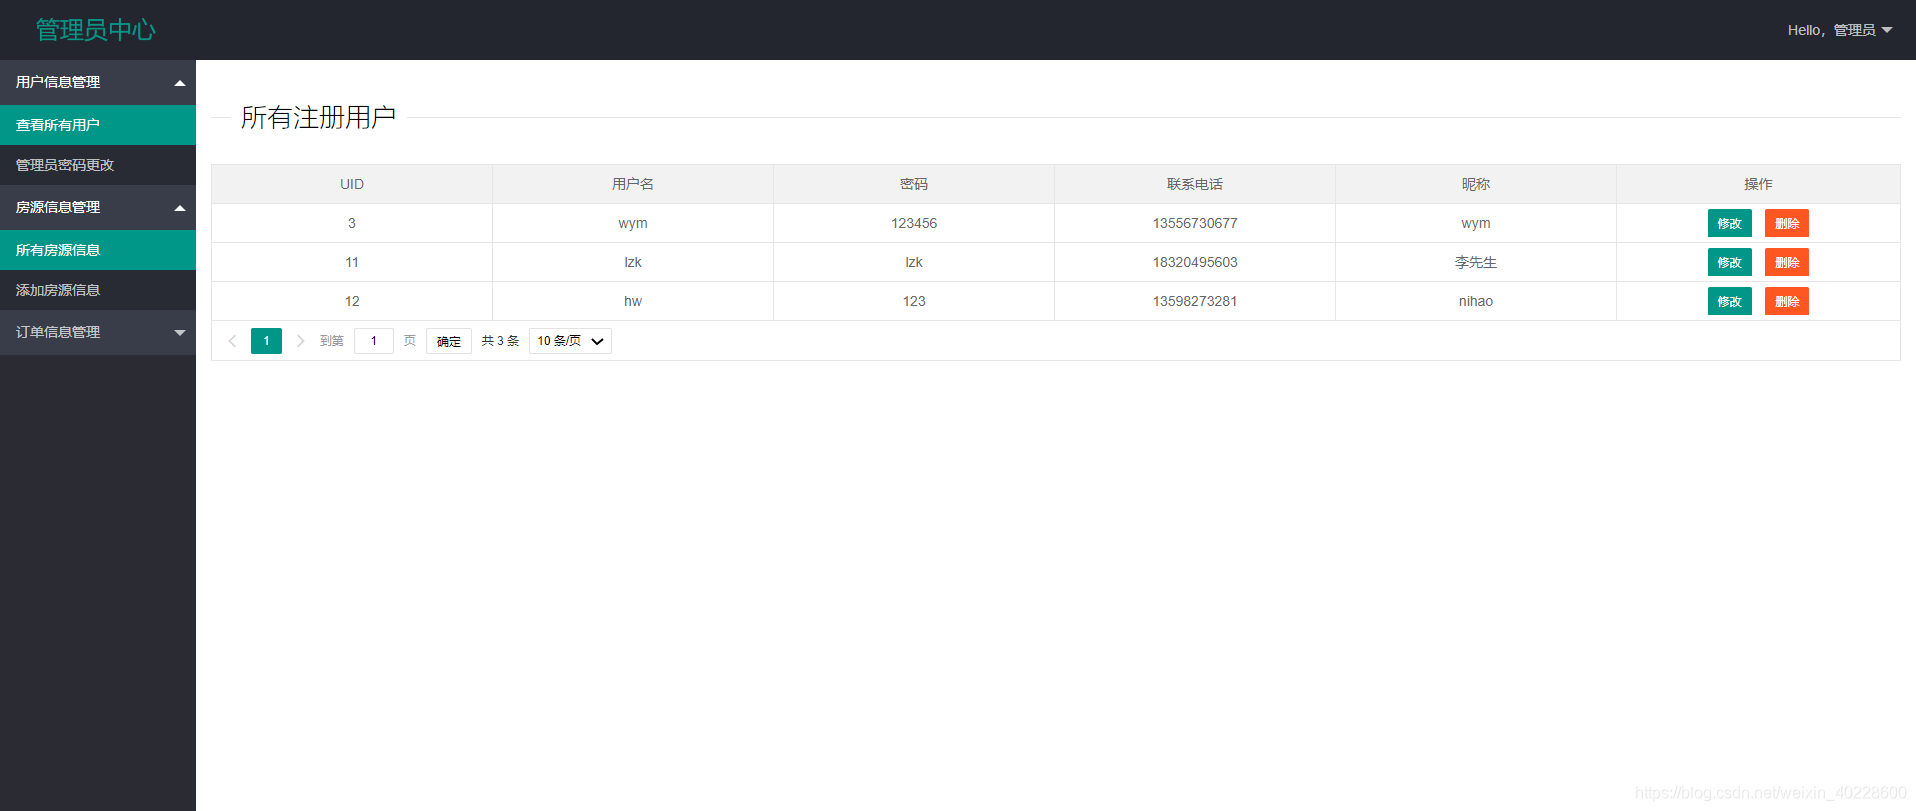The image size is (1916, 811).
Task: Open 添加房源信息 menu item
Action: 98,290
